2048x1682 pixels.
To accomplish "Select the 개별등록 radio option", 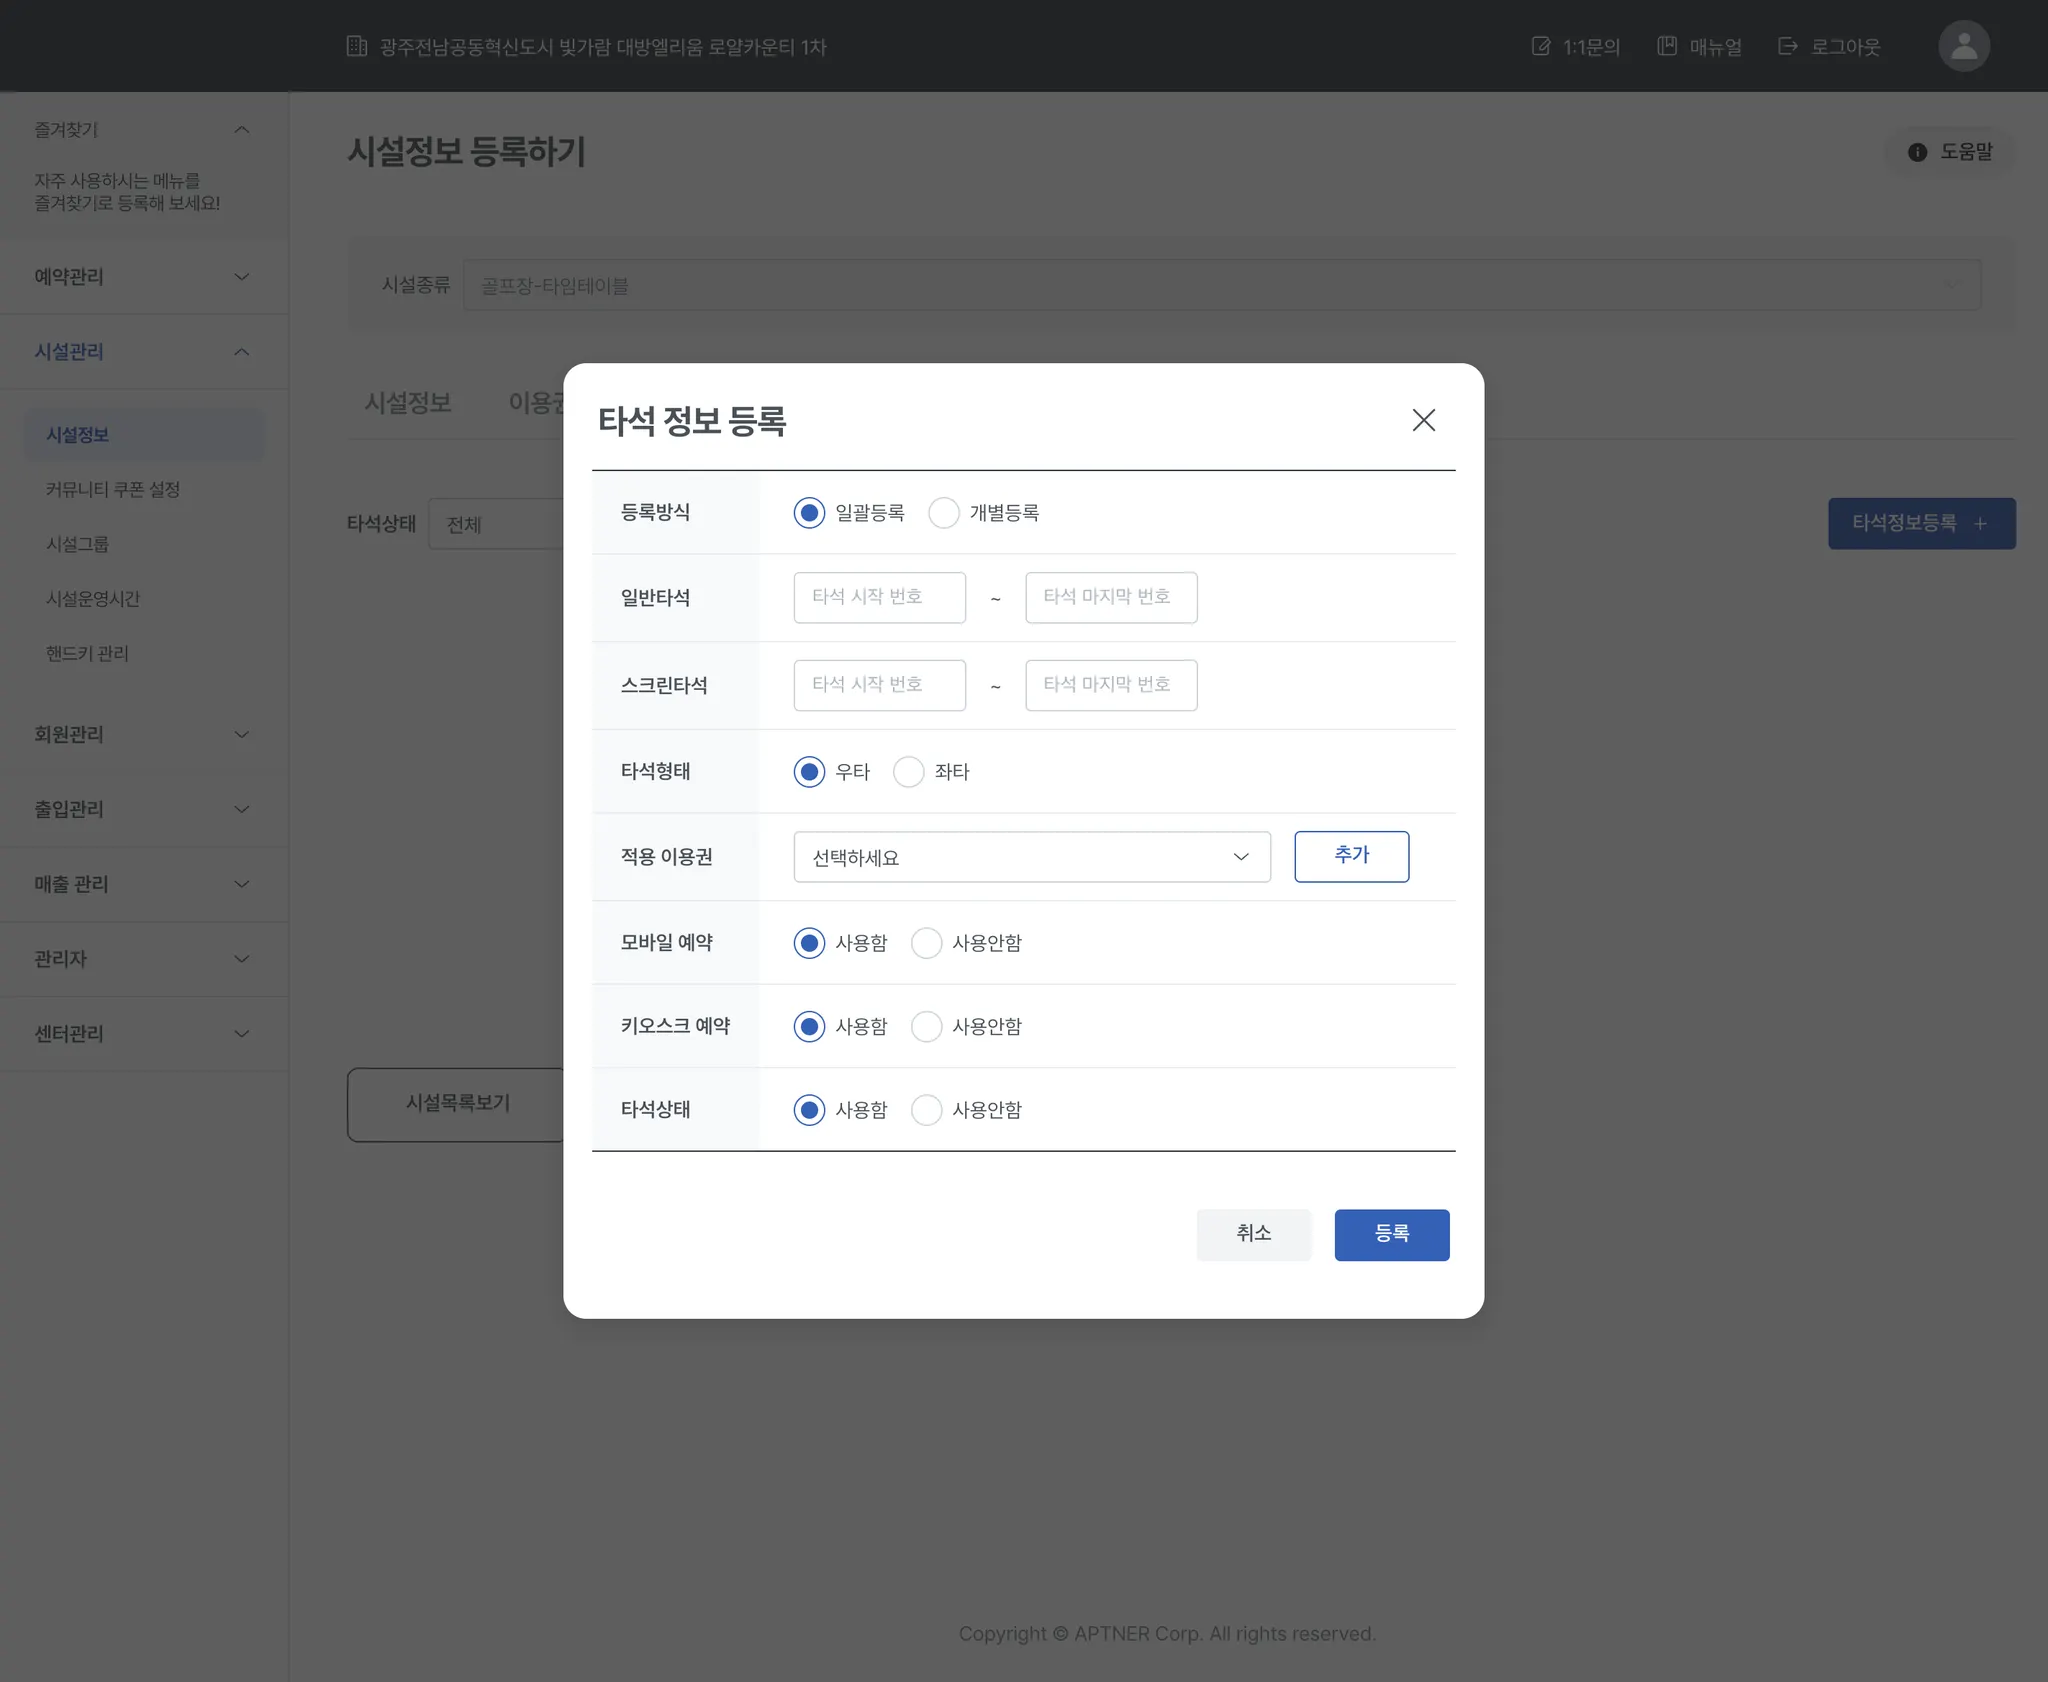I will click(943, 513).
